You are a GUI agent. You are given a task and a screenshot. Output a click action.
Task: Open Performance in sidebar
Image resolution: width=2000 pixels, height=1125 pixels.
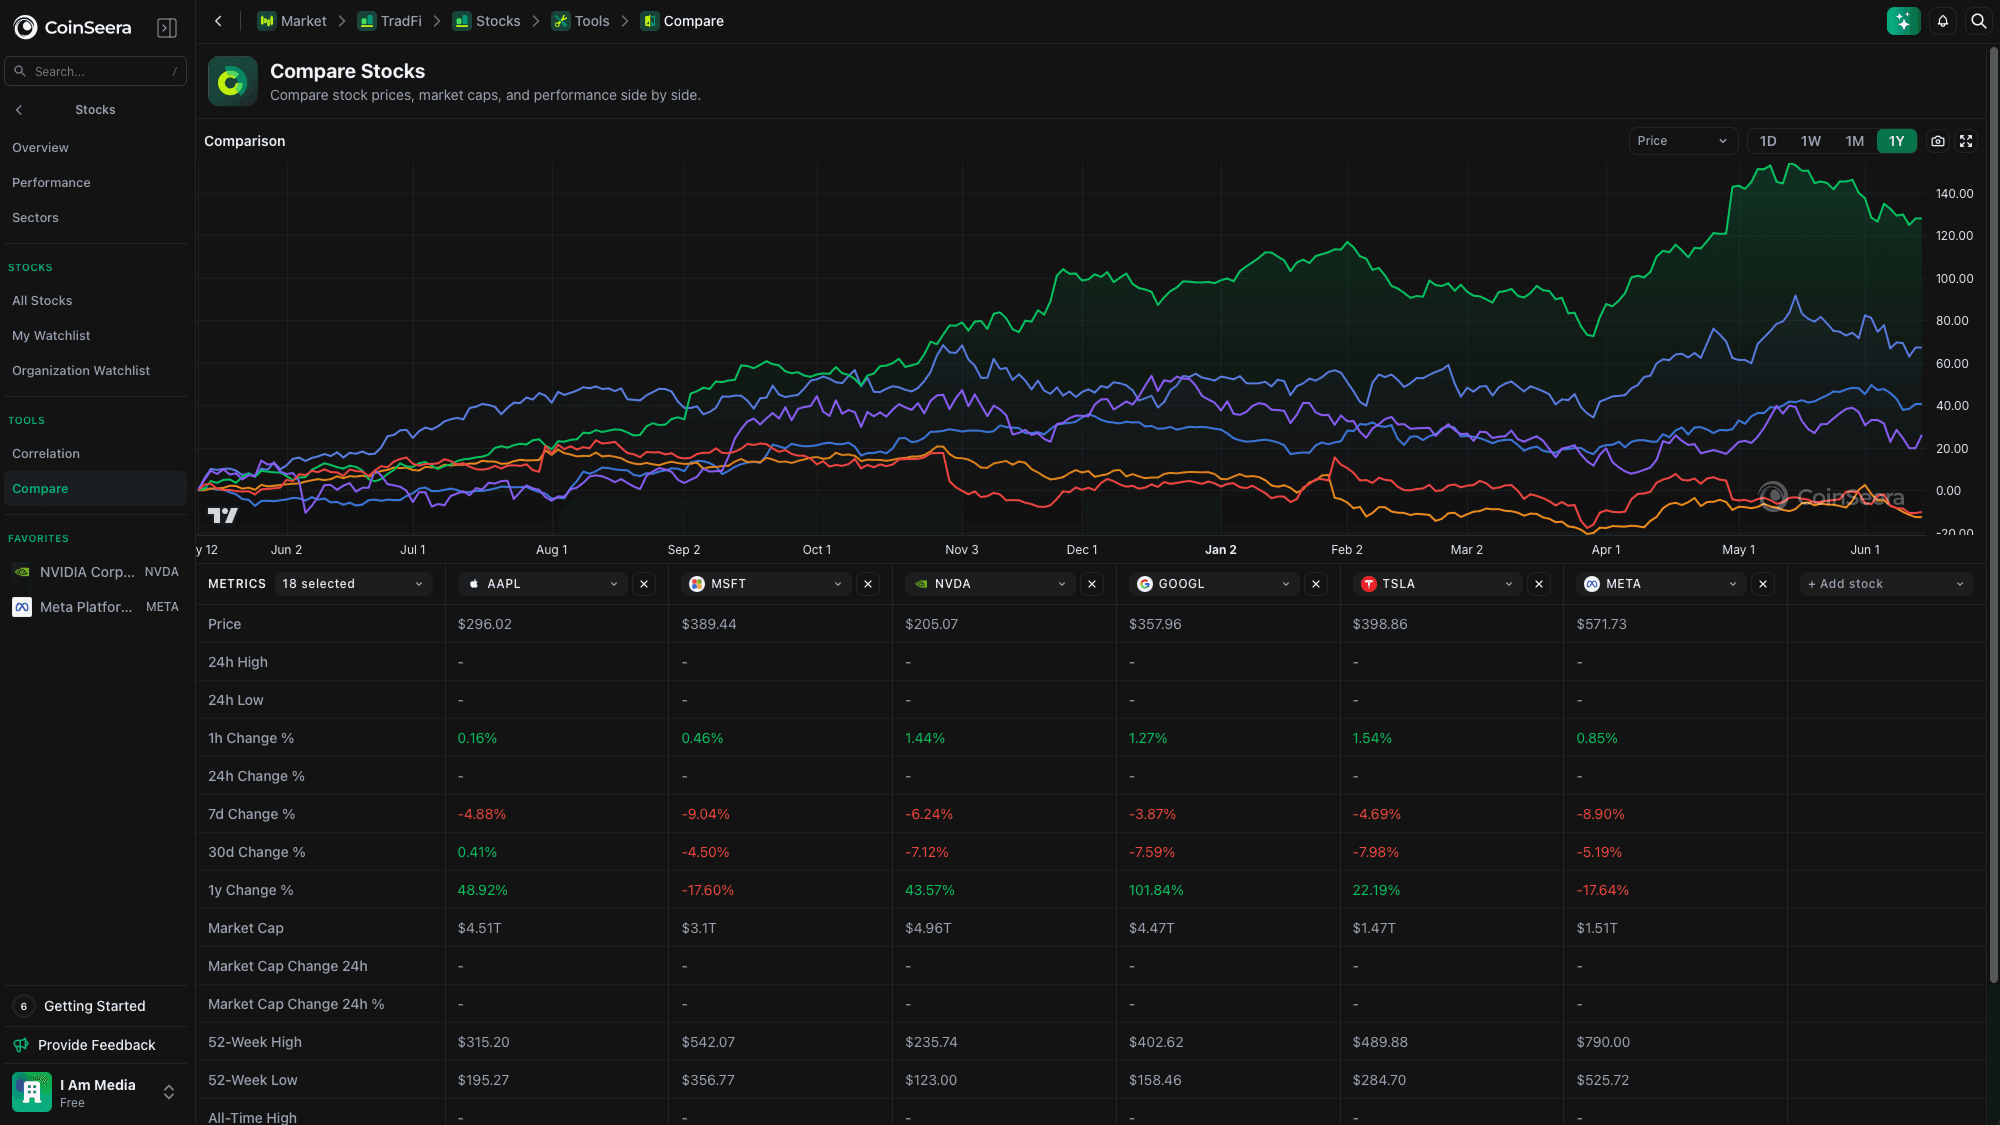coord(95,183)
